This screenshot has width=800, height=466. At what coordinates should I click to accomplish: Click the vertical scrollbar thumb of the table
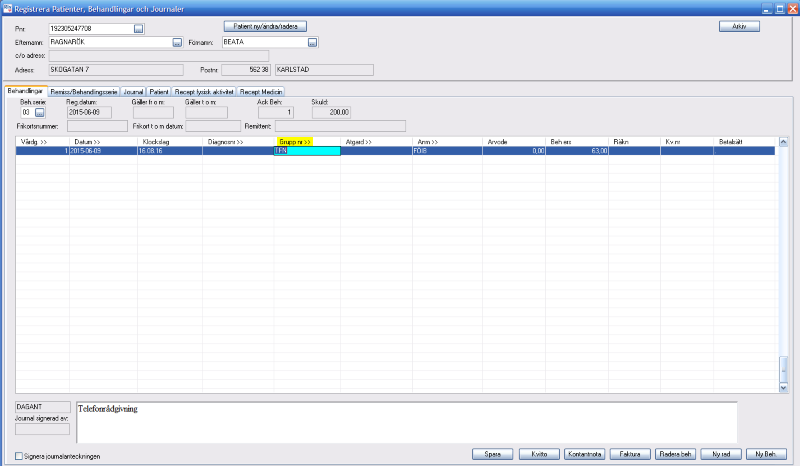784,370
